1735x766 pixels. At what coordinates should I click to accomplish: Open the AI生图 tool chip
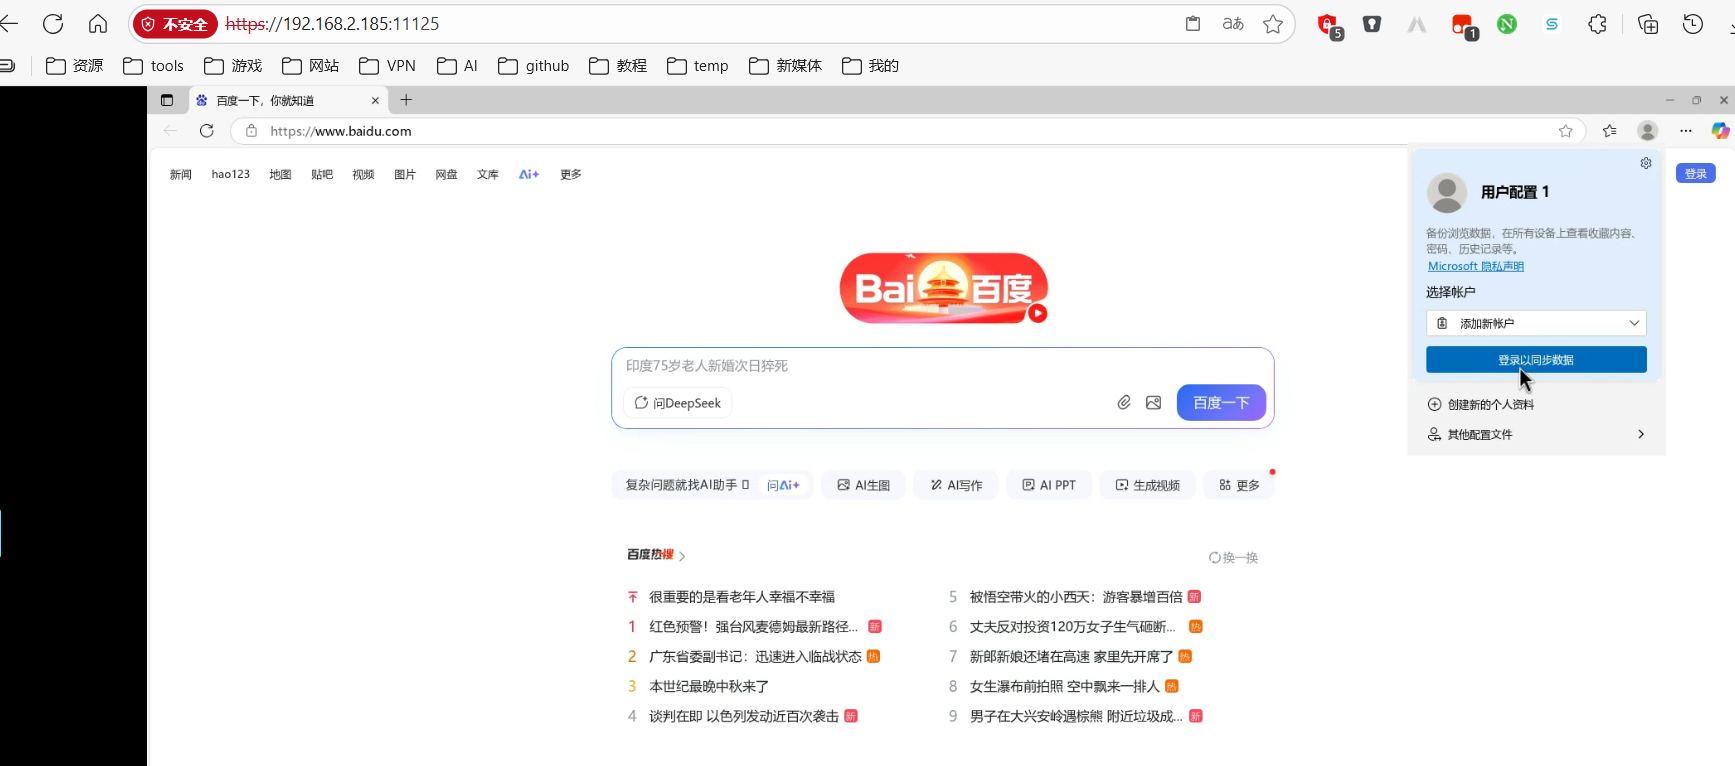coord(864,485)
